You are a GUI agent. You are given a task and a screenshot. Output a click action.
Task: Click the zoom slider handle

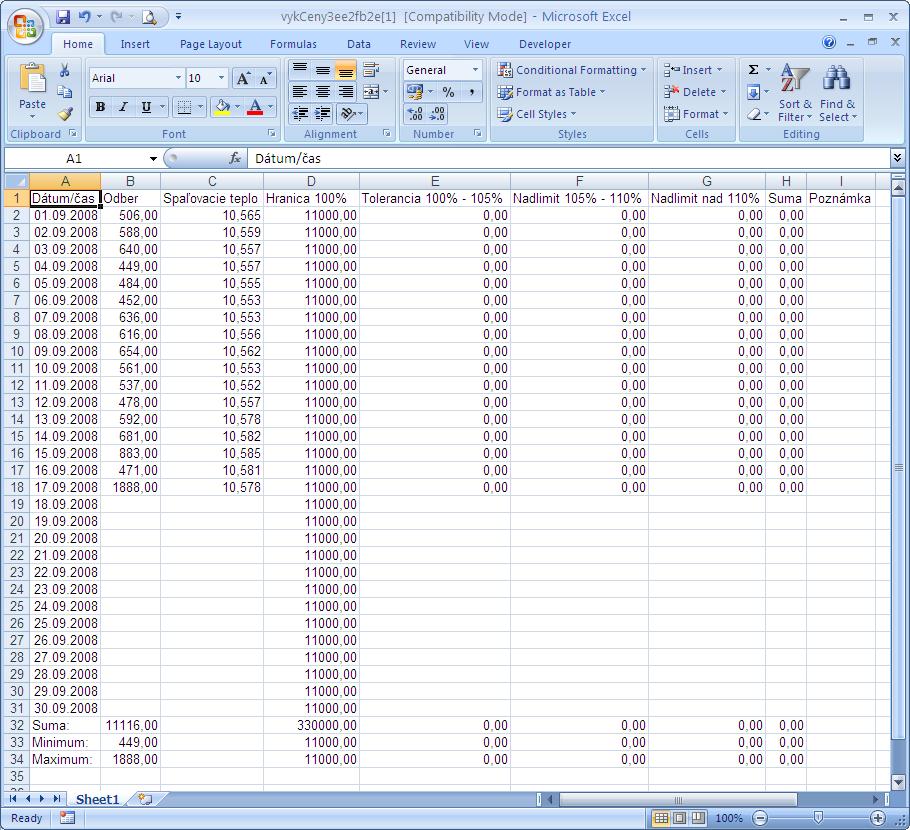(x=818, y=818)
